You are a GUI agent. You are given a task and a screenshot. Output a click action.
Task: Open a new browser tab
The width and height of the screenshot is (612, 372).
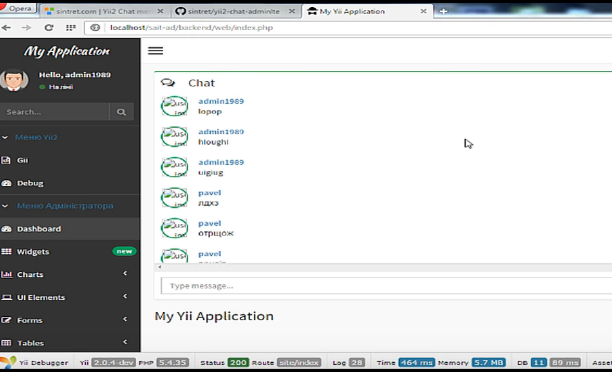[443, 11]
